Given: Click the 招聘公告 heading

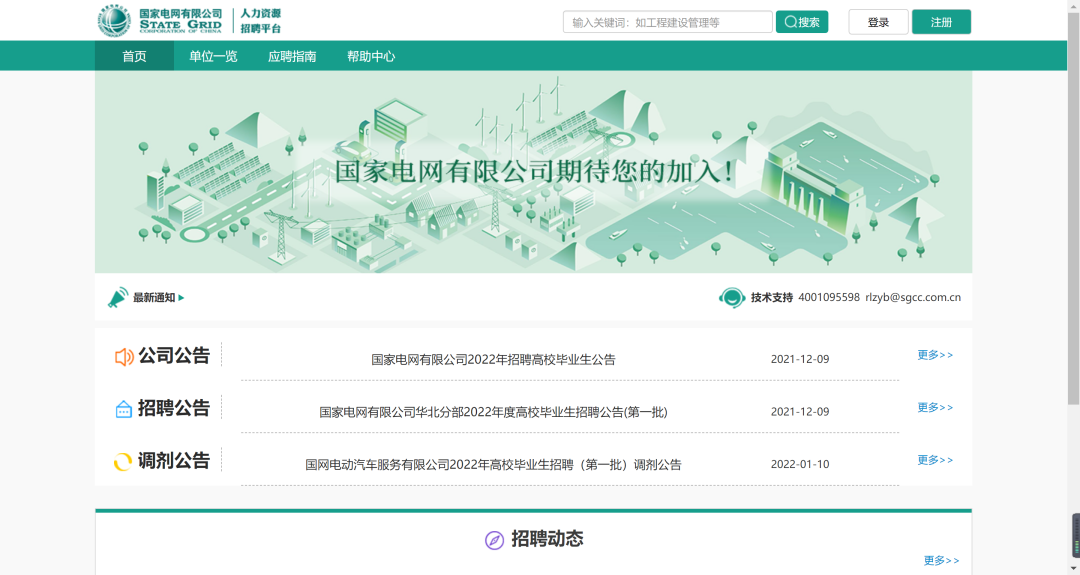Looking at the screenshot, I should 174,408.
